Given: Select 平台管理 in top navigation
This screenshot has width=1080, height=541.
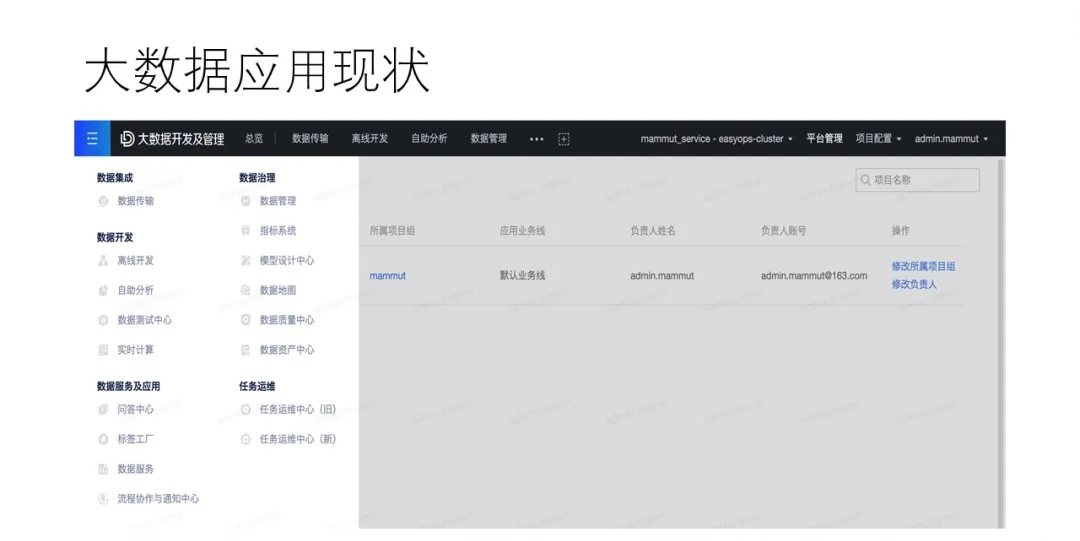Looking at the screenshot, I should pos(824,139).
